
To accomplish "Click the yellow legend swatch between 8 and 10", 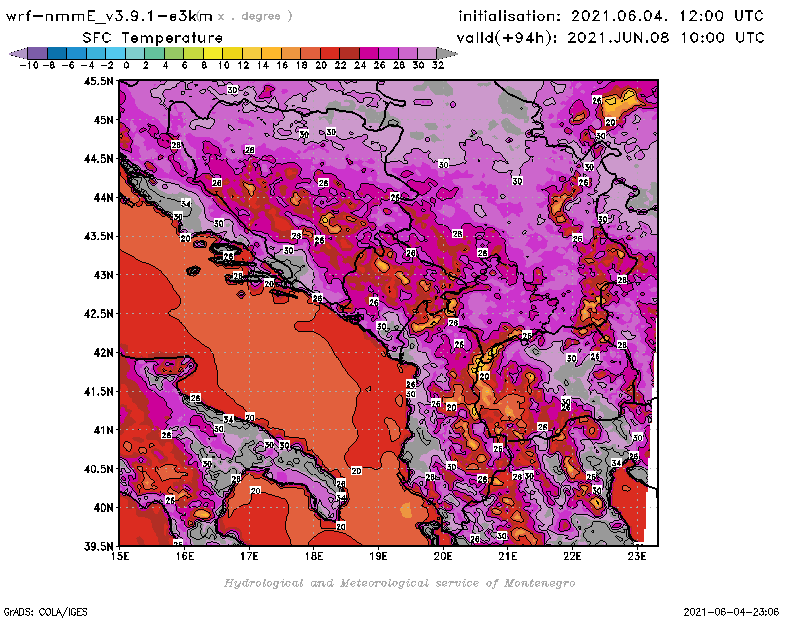I will (213, 54).
